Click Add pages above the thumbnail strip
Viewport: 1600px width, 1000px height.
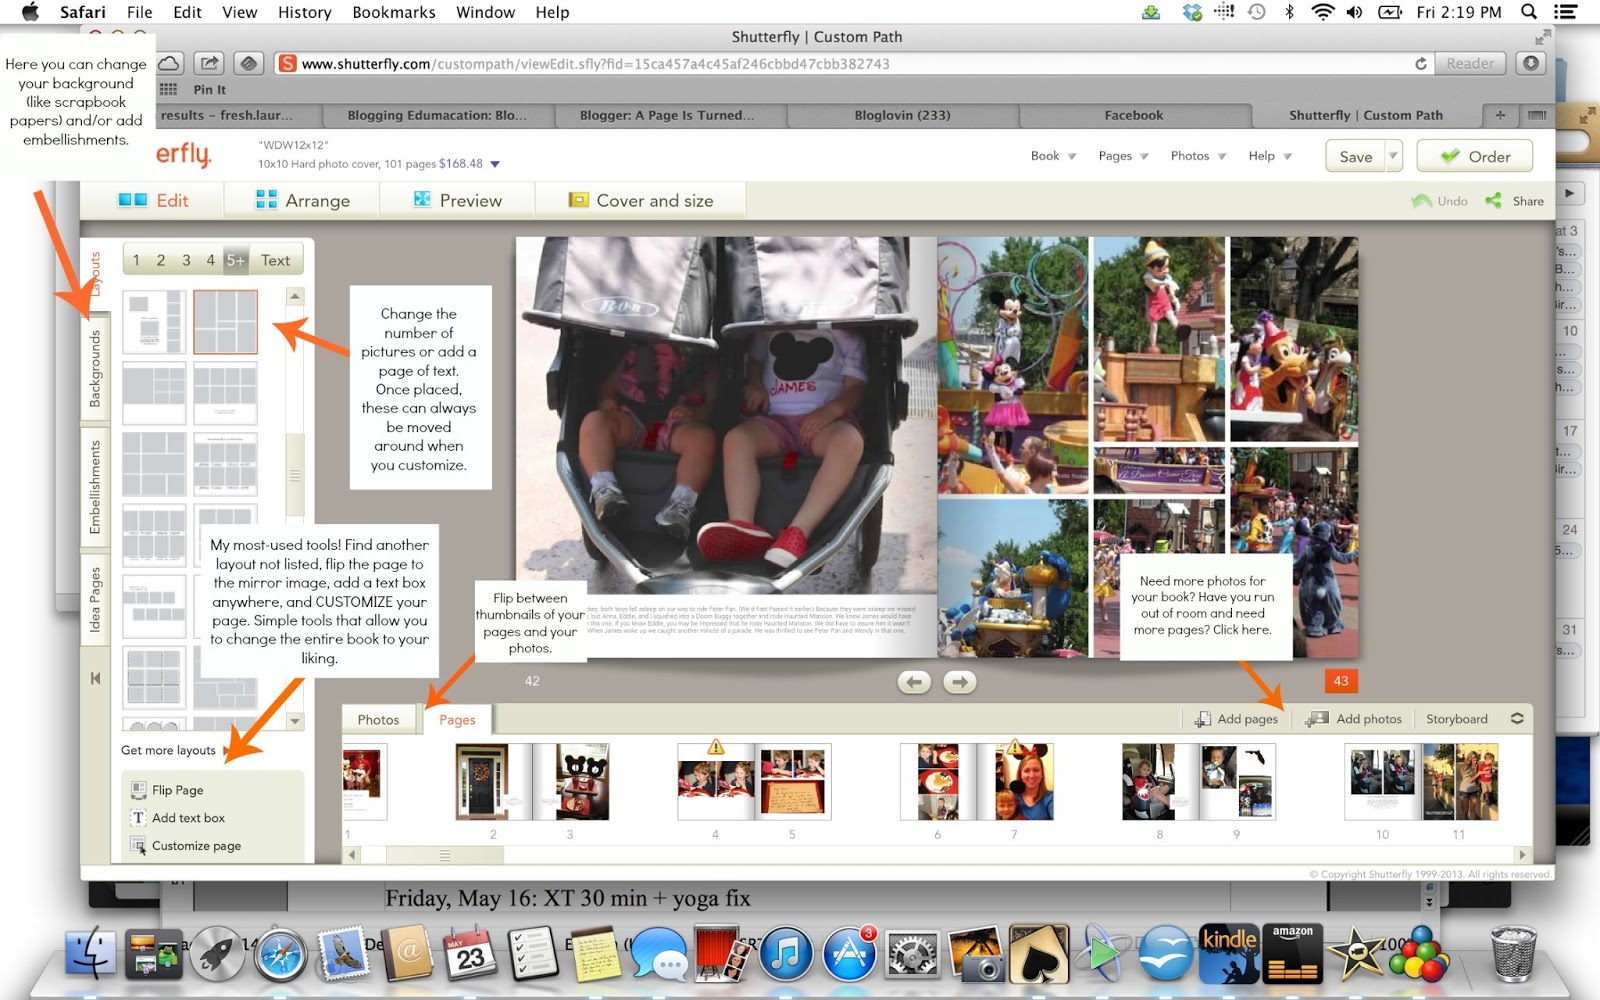(1237, 719)
